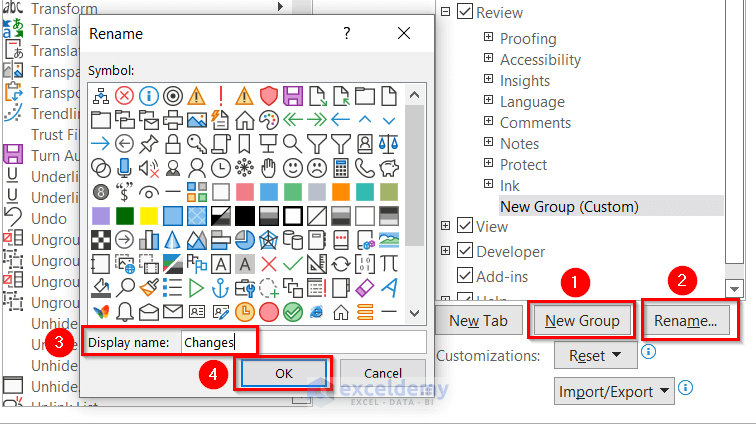The height and width of the screenshot is (424, 756).
Task: Choose the piggy bank symbol
Action: tap(389, 168)
